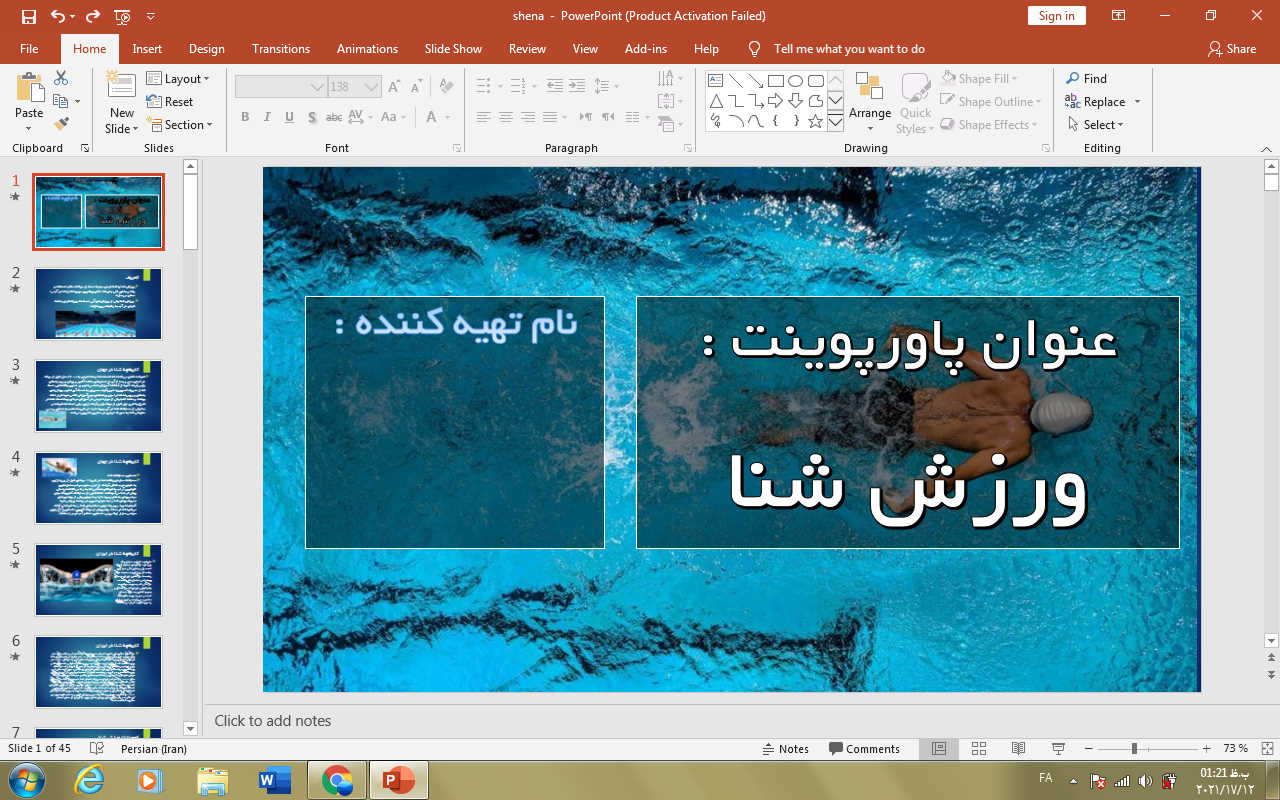Open the Section dropdown menu
Screen dimensions: 1280x800
[180, 125]
